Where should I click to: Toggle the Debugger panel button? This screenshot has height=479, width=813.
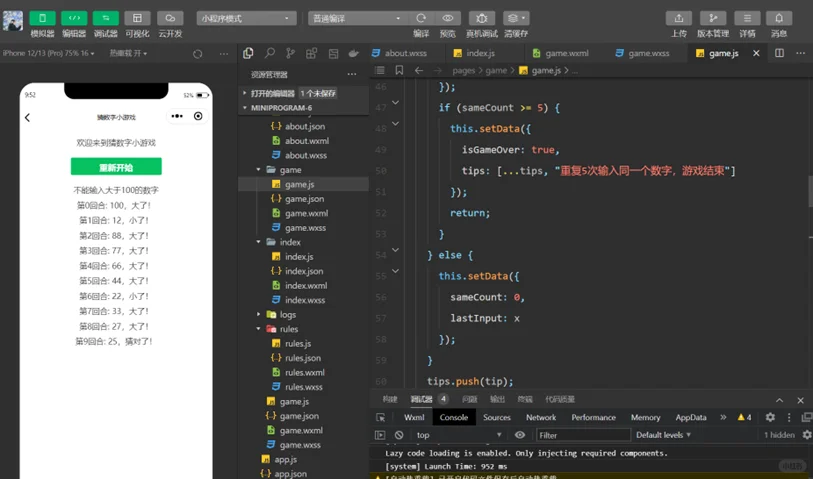(105, 18)
